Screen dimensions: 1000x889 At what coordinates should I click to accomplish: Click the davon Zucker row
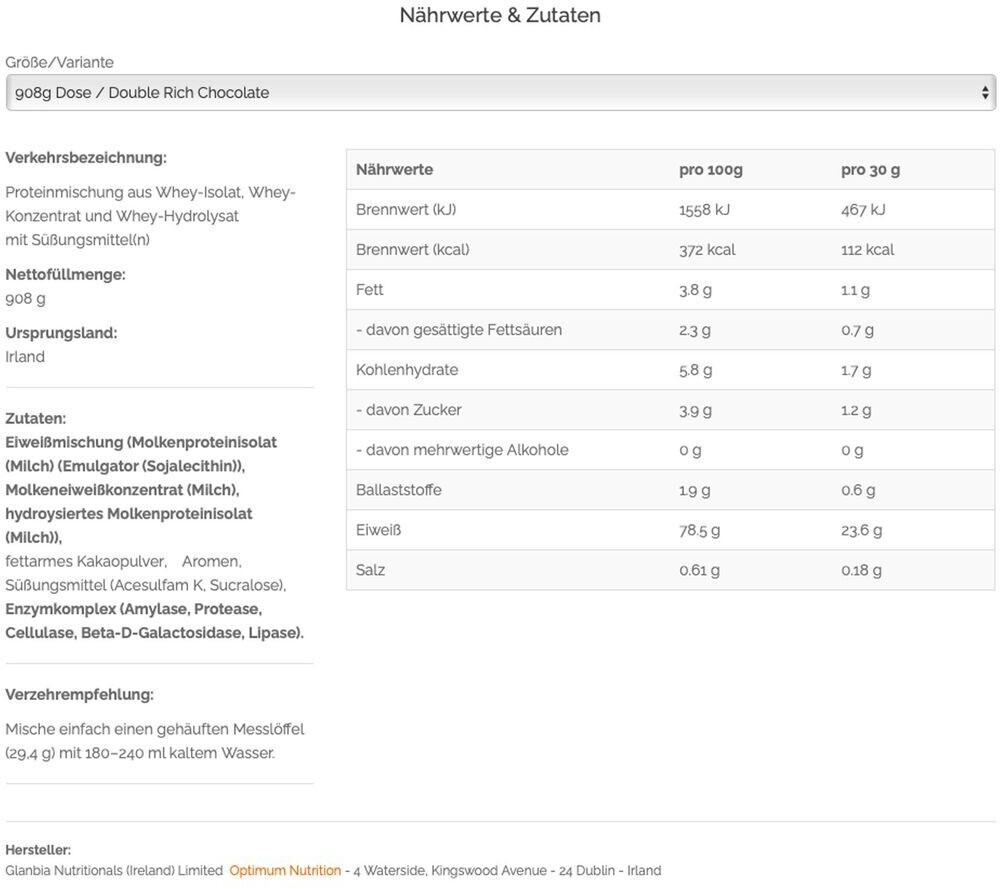pyautogui.click(x=670, y=410)
